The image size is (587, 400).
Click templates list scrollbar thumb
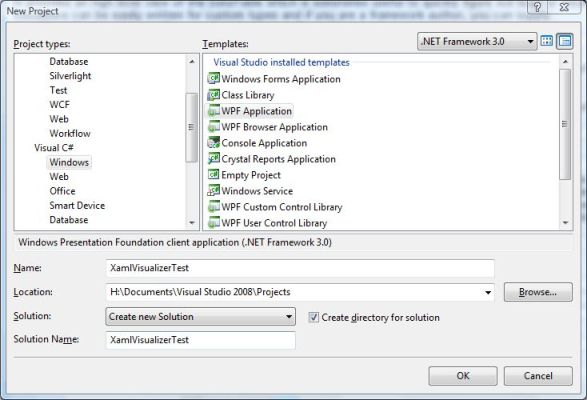coord(565,124)
